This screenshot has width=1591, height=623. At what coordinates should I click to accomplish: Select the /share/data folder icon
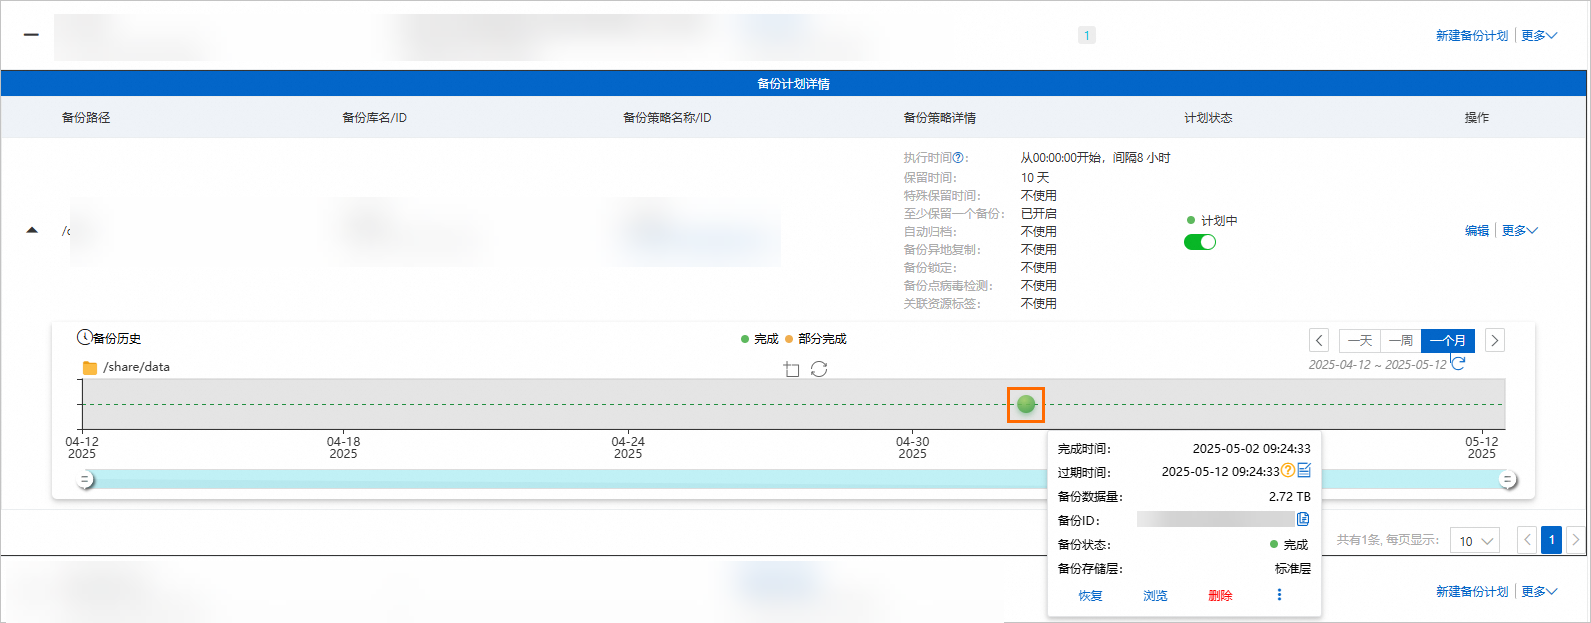click(90, 367)
